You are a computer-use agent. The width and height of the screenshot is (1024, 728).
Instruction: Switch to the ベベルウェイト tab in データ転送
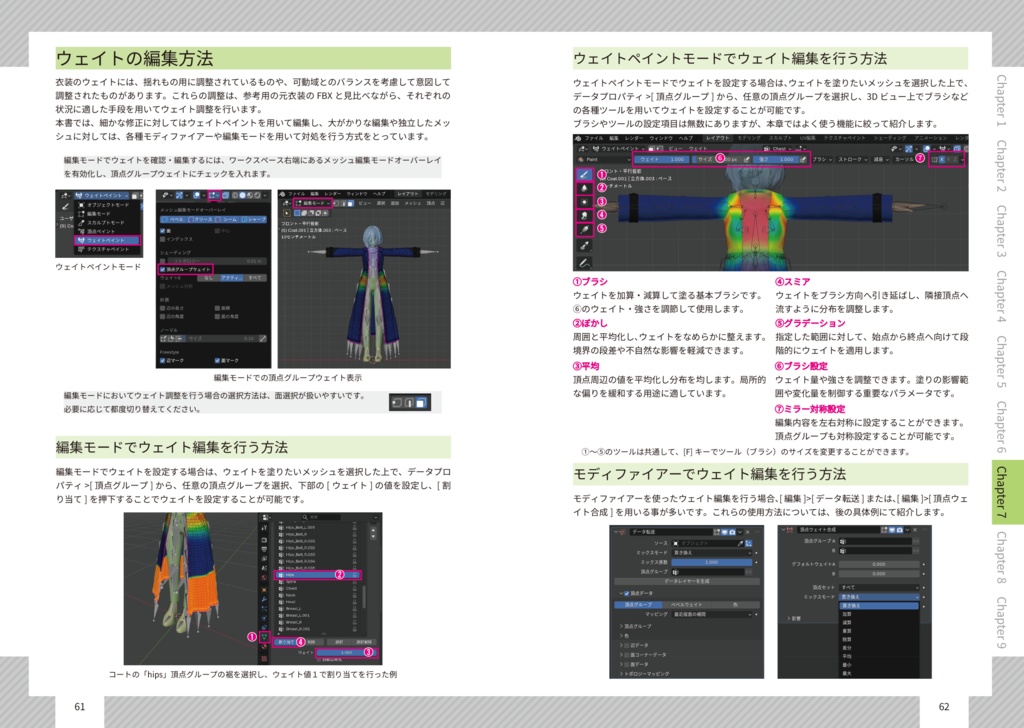pos(685,605)
